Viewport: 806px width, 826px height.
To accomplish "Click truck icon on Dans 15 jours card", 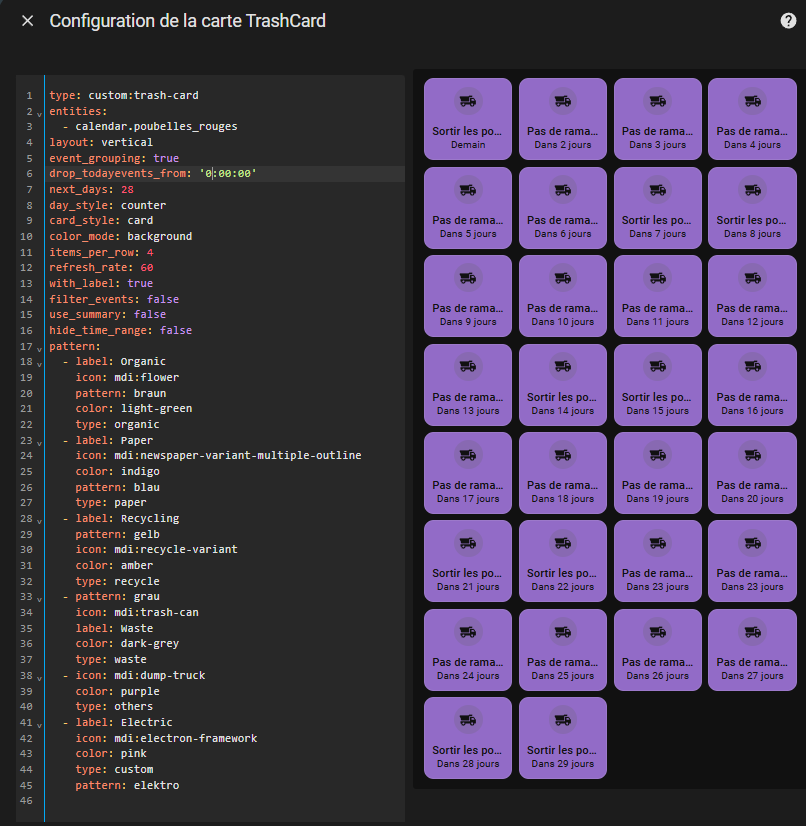I will coord(657,367).
